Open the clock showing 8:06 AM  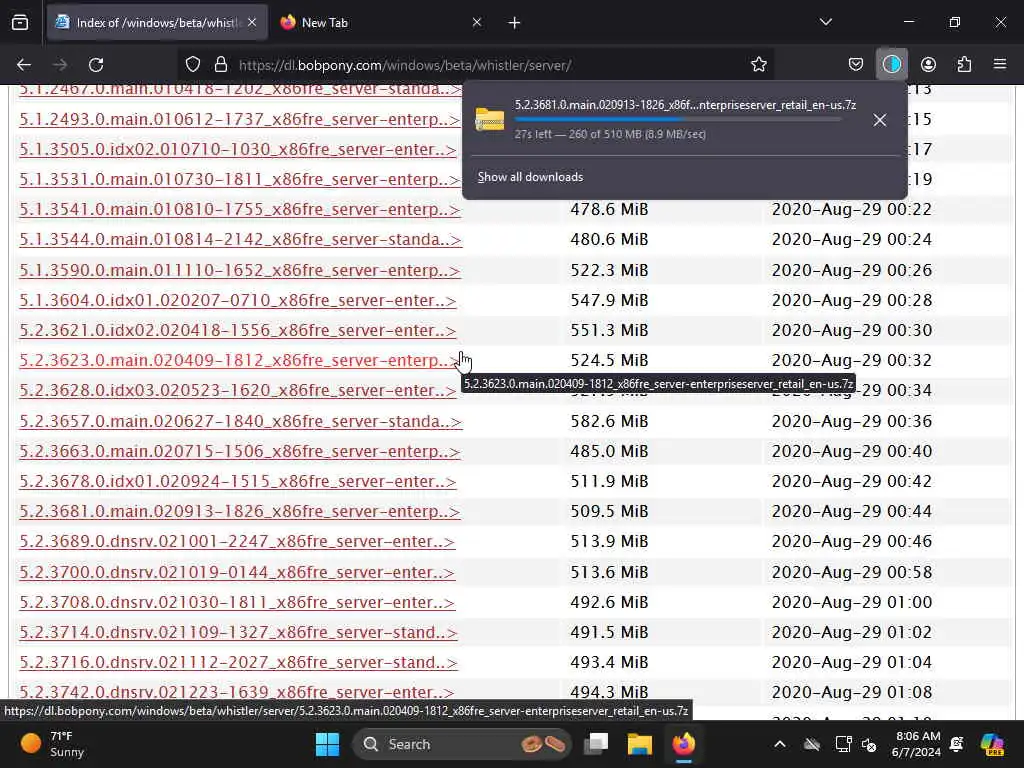(916, 744)
